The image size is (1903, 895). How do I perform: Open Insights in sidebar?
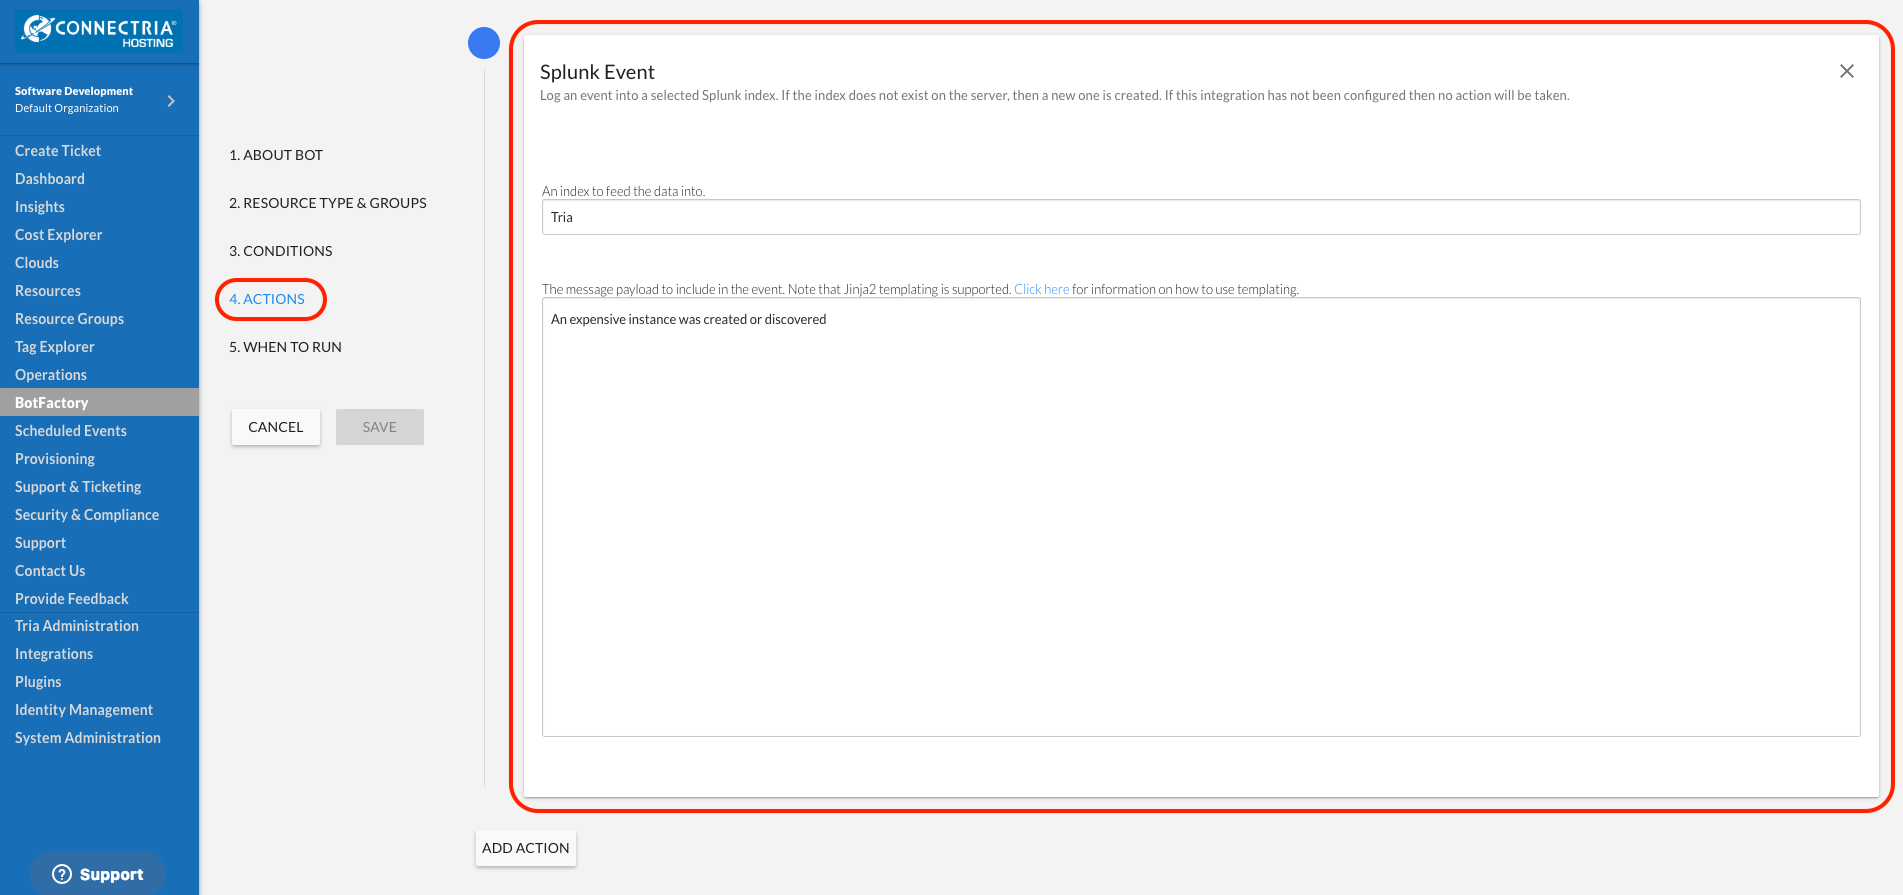(40, 207)
